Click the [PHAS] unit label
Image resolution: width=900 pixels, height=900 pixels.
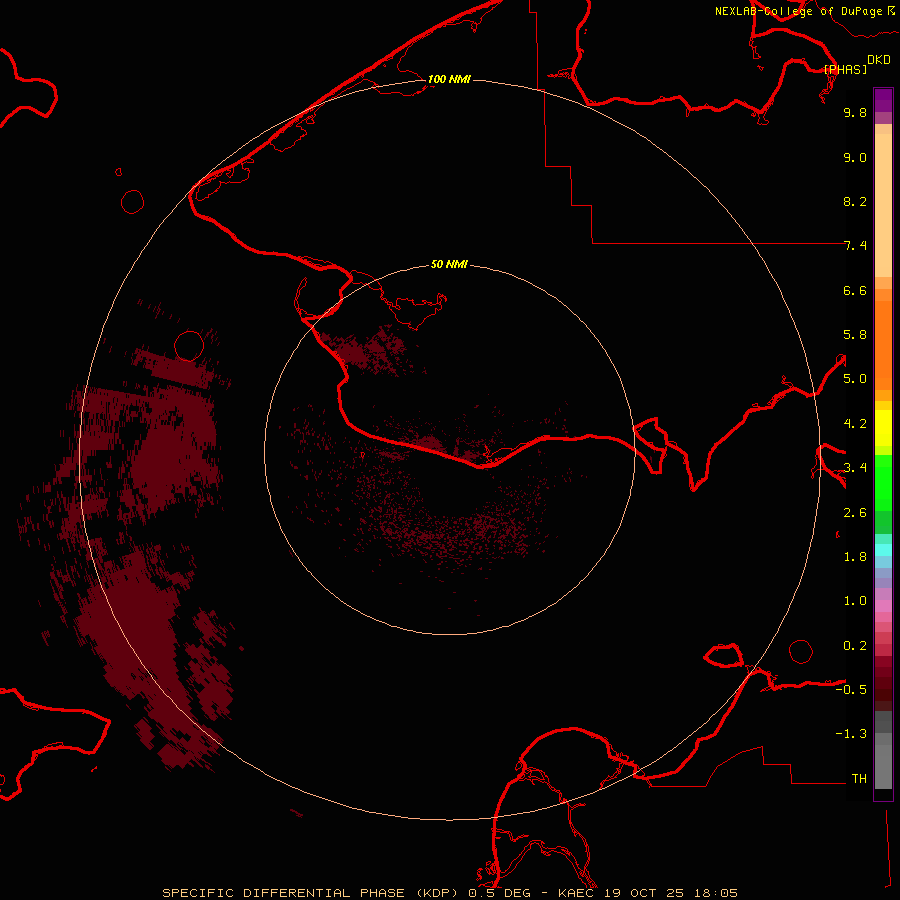click(845, 69)
